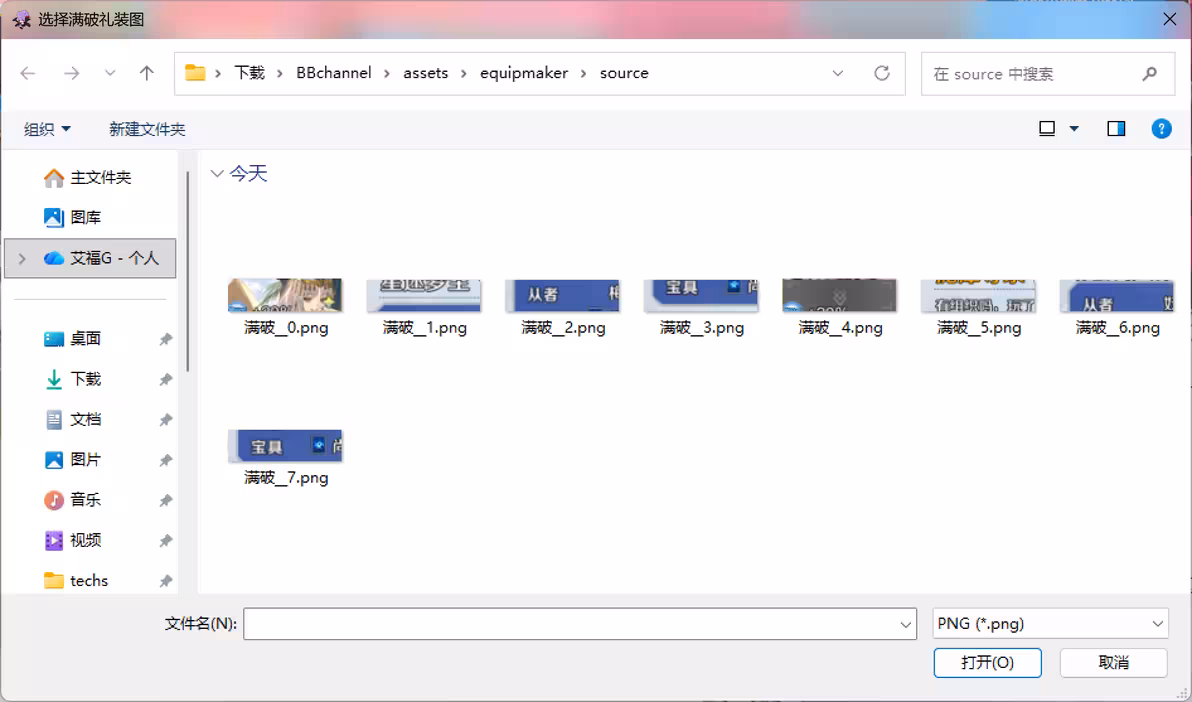Go forward with the right arrow button

(x=71, y=73)
